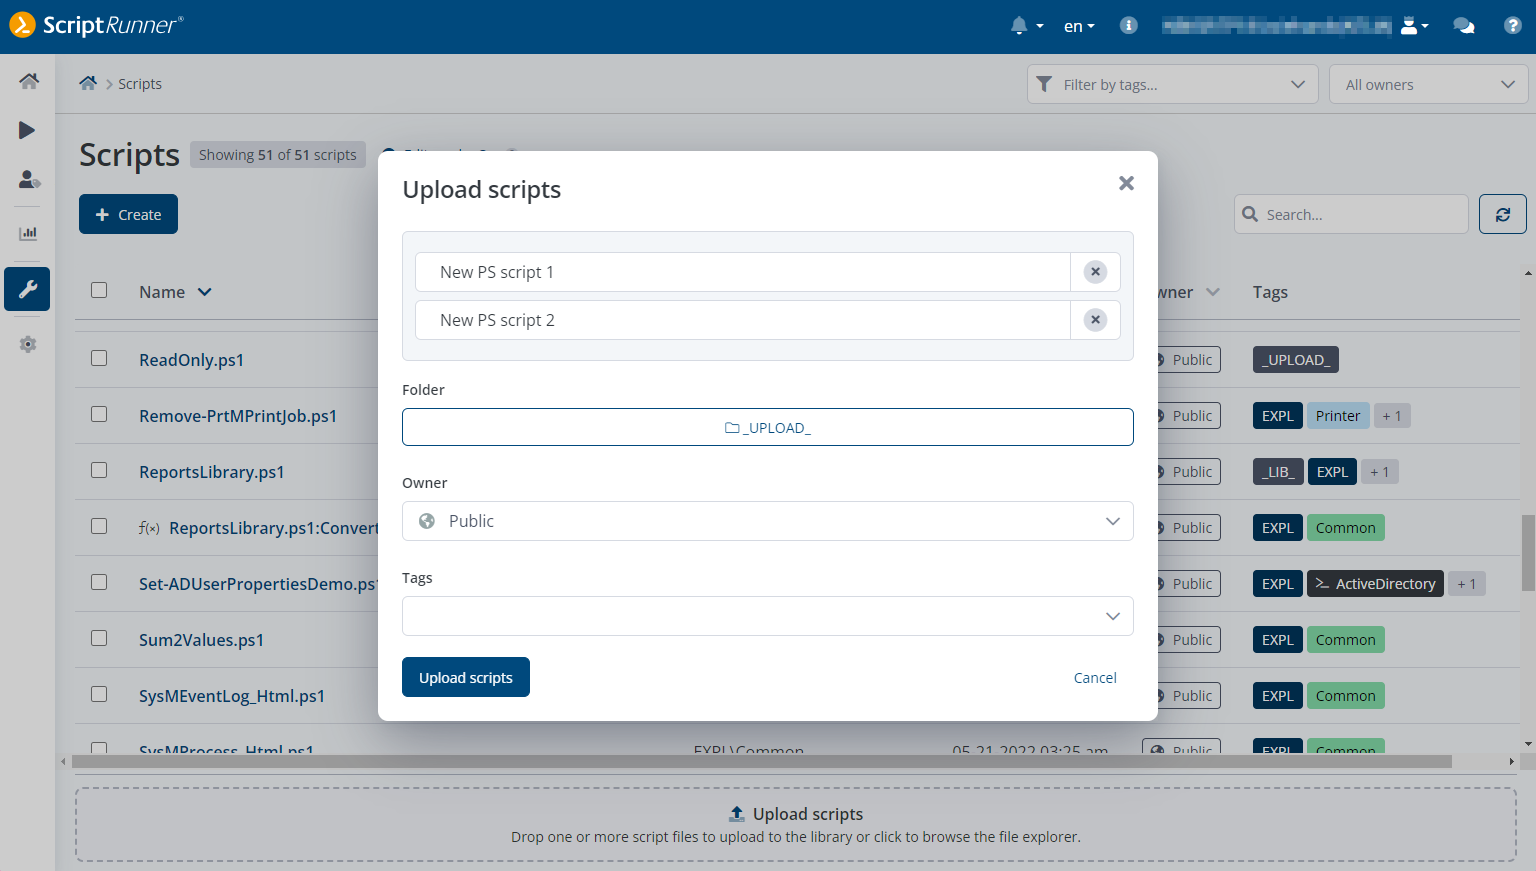Click the _UPLOAD_ tag on ReadOnly row
The height and width of the screenshot is (871, 1536).
tap(1296, 360)
